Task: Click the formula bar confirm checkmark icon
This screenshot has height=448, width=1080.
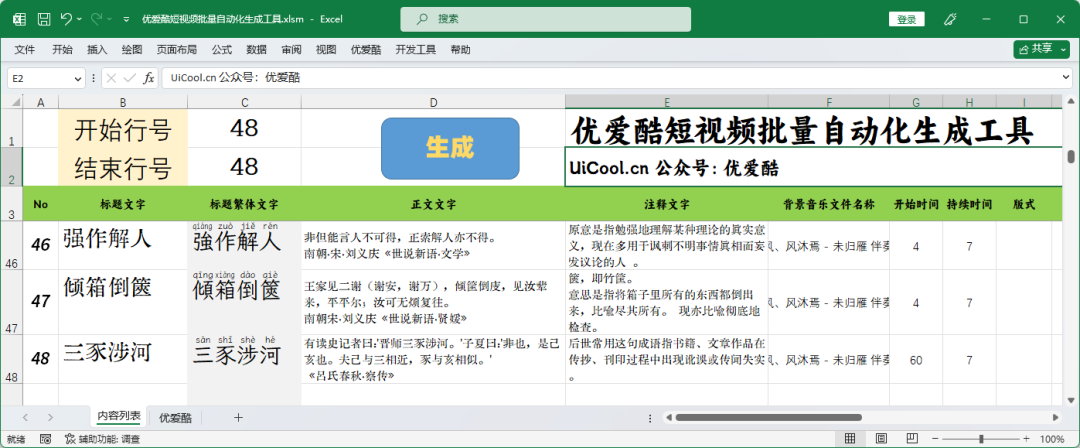Action: pos(129,79)
